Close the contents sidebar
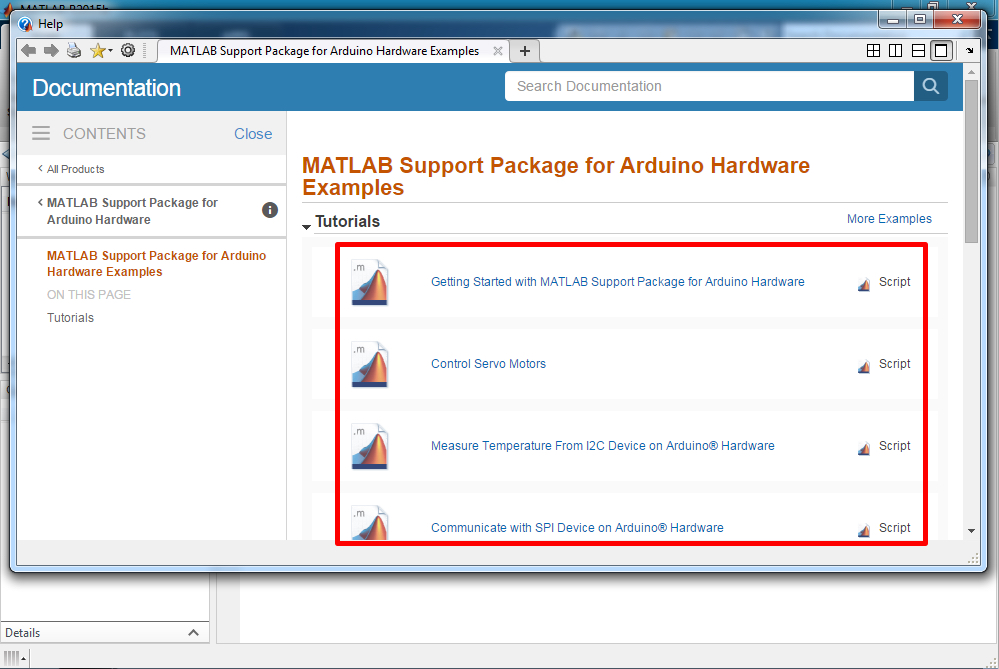 (253, 134)
